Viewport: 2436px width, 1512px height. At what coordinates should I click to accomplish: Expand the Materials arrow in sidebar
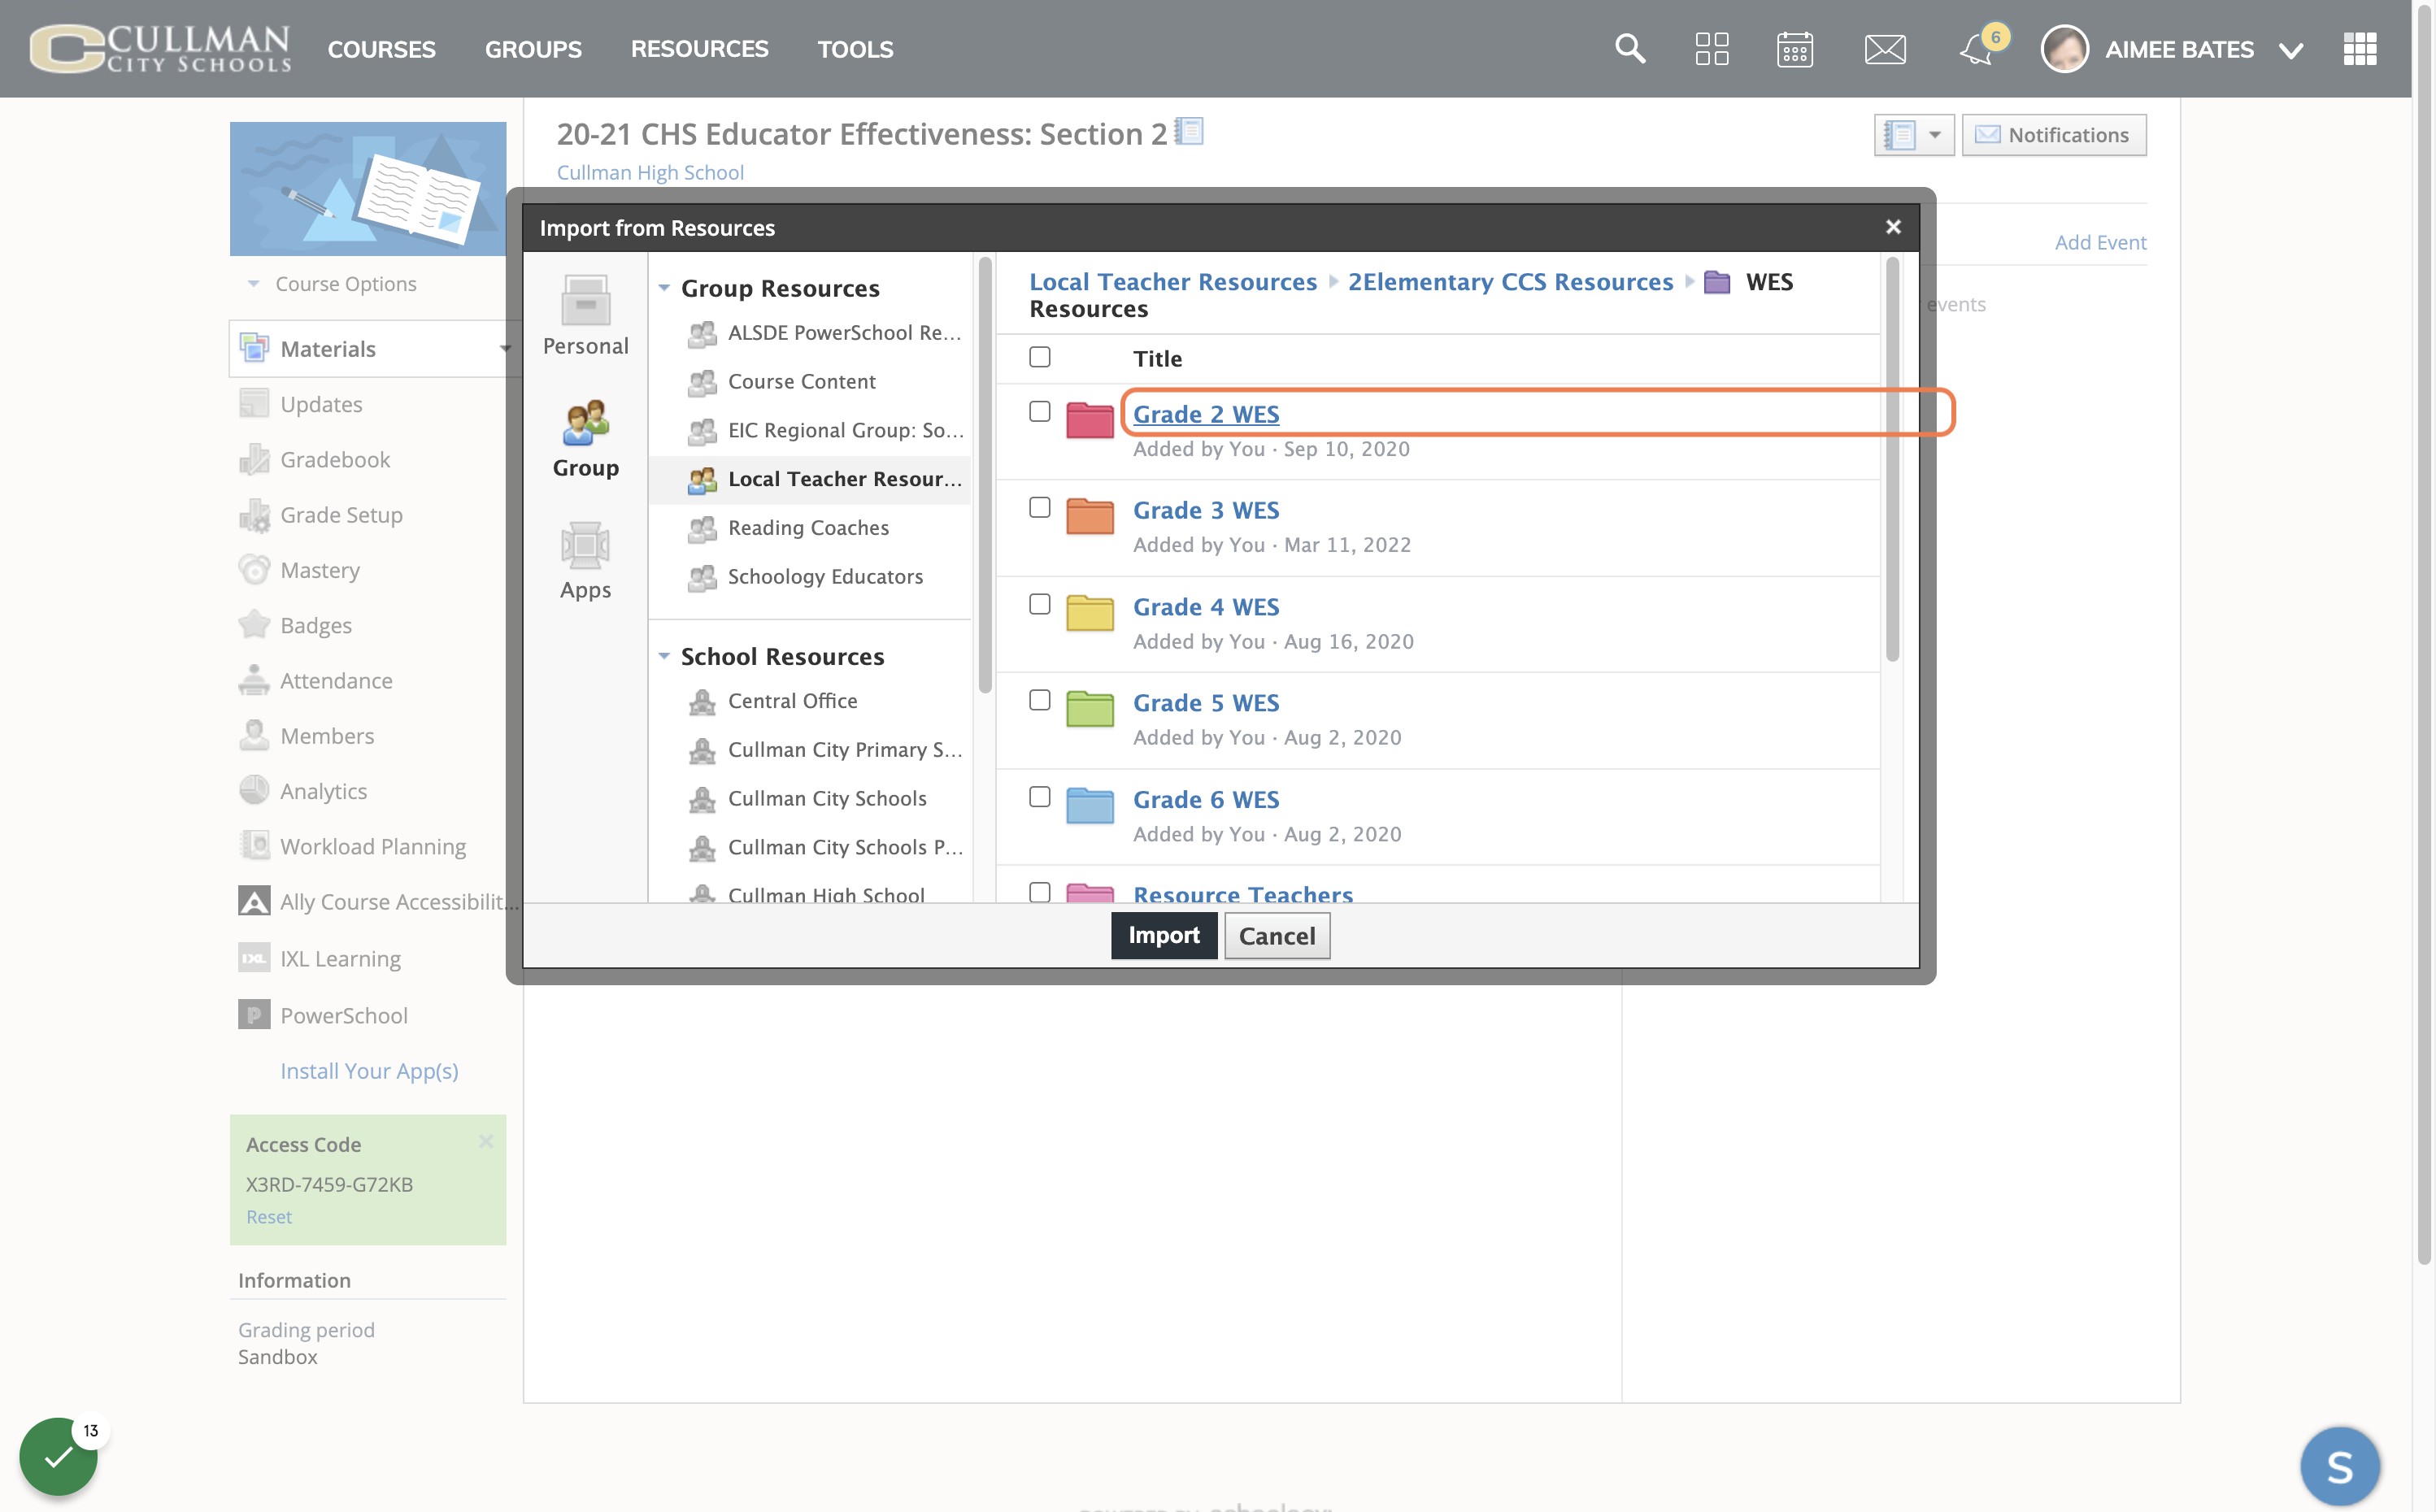[505, 349]
